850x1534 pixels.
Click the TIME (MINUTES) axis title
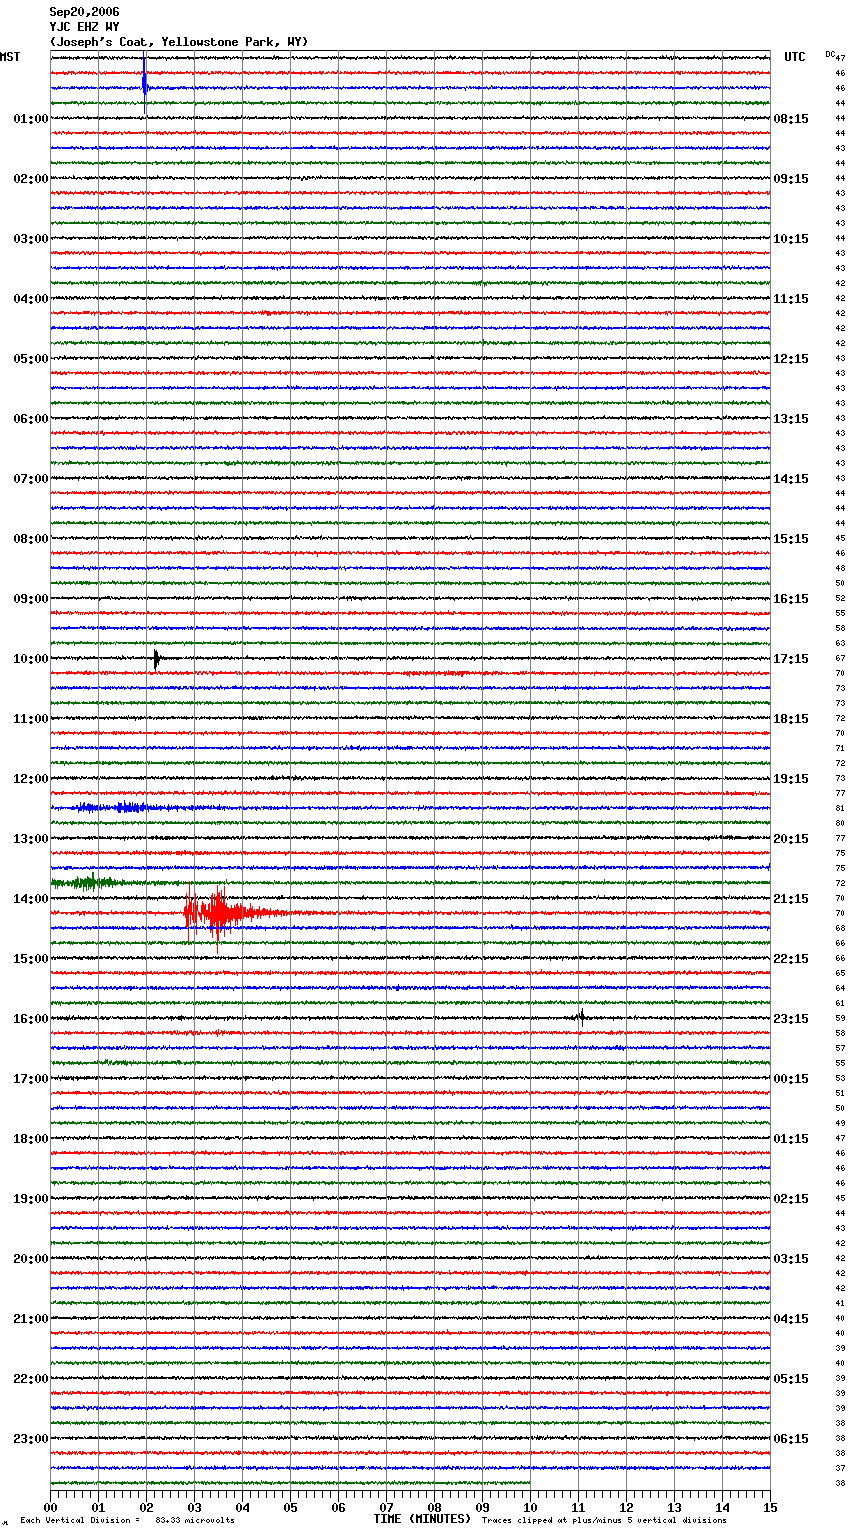point(422,1519)
